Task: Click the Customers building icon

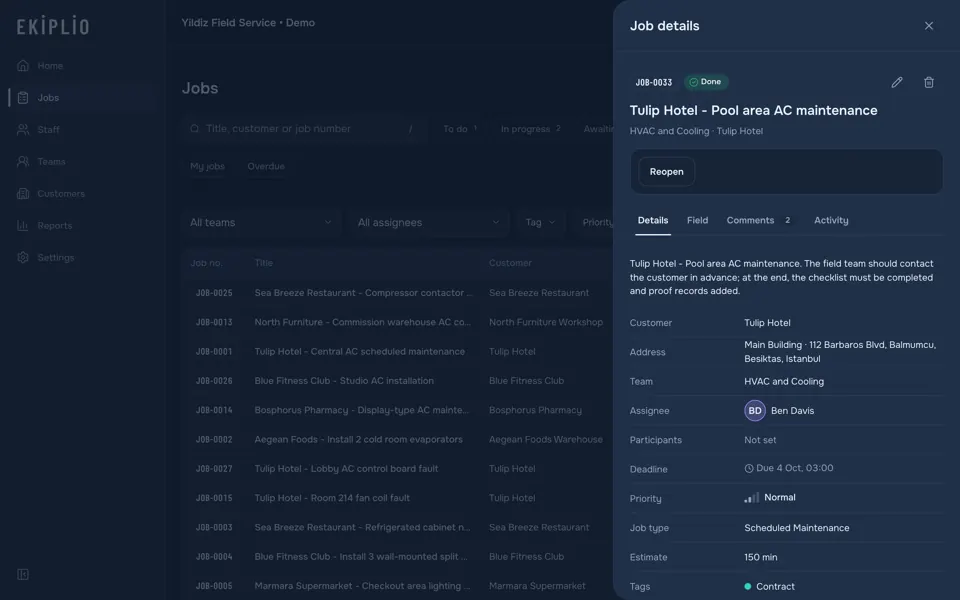Action: [x=23, y=193]
